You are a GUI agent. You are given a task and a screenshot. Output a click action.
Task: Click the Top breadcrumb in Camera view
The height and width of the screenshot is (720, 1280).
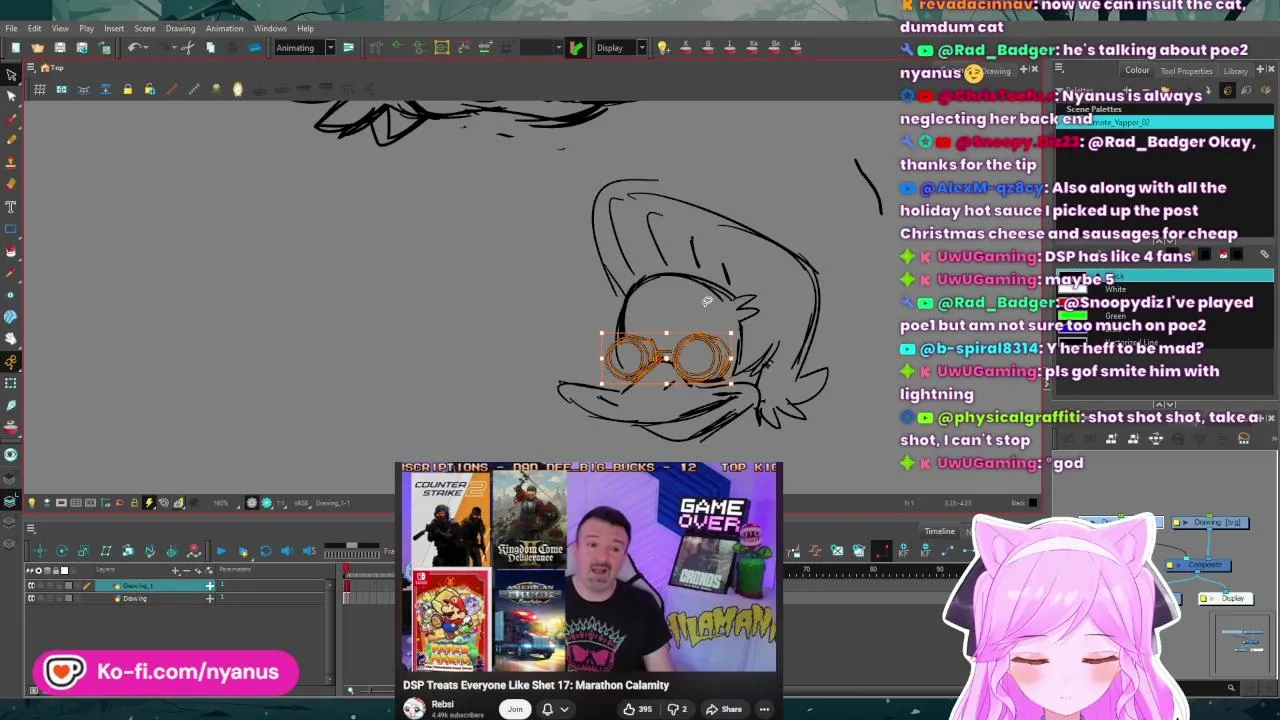pos(57,67)
